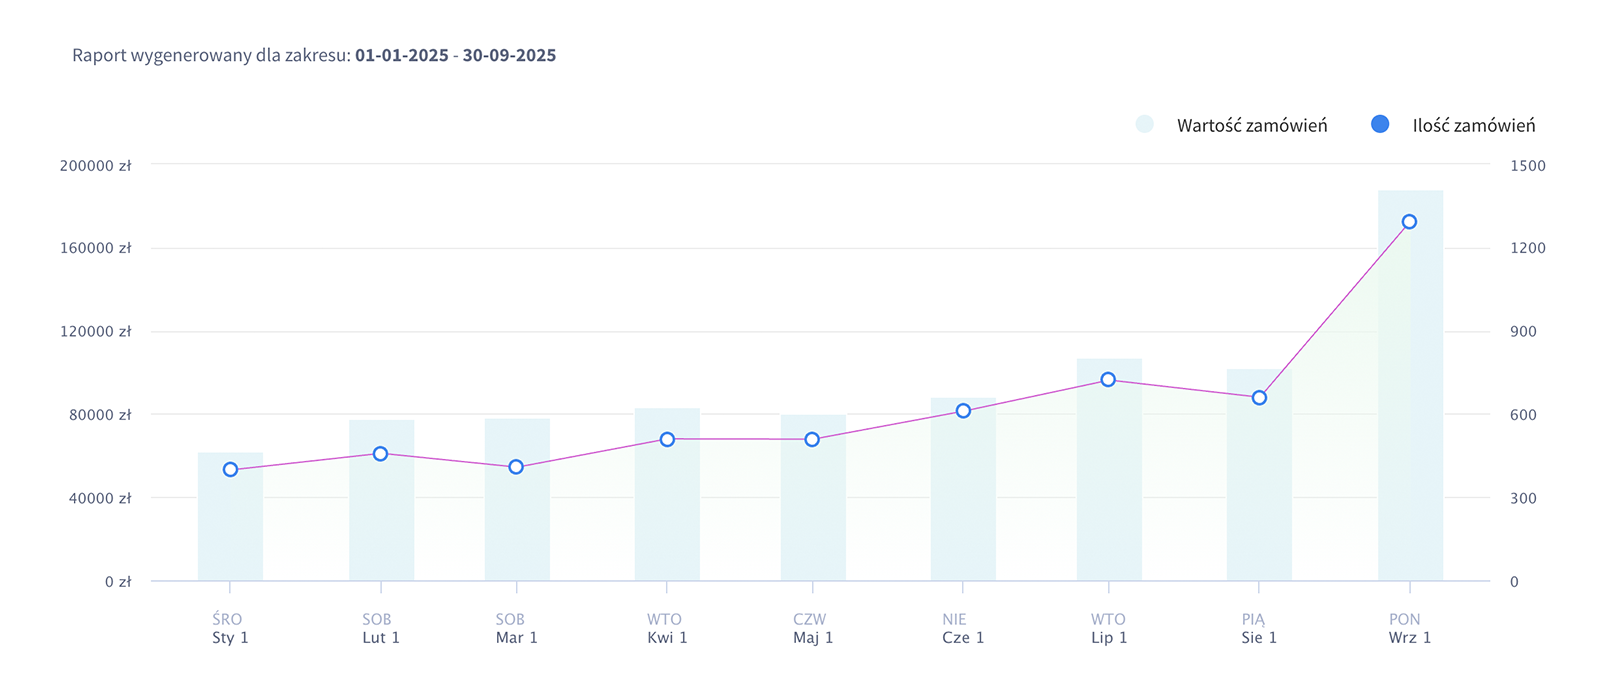Image resolution: width=1600 pixels, height=700 pixels.
Task: Select the order count point for Mar 1
Action: click(x=516, y=467)
